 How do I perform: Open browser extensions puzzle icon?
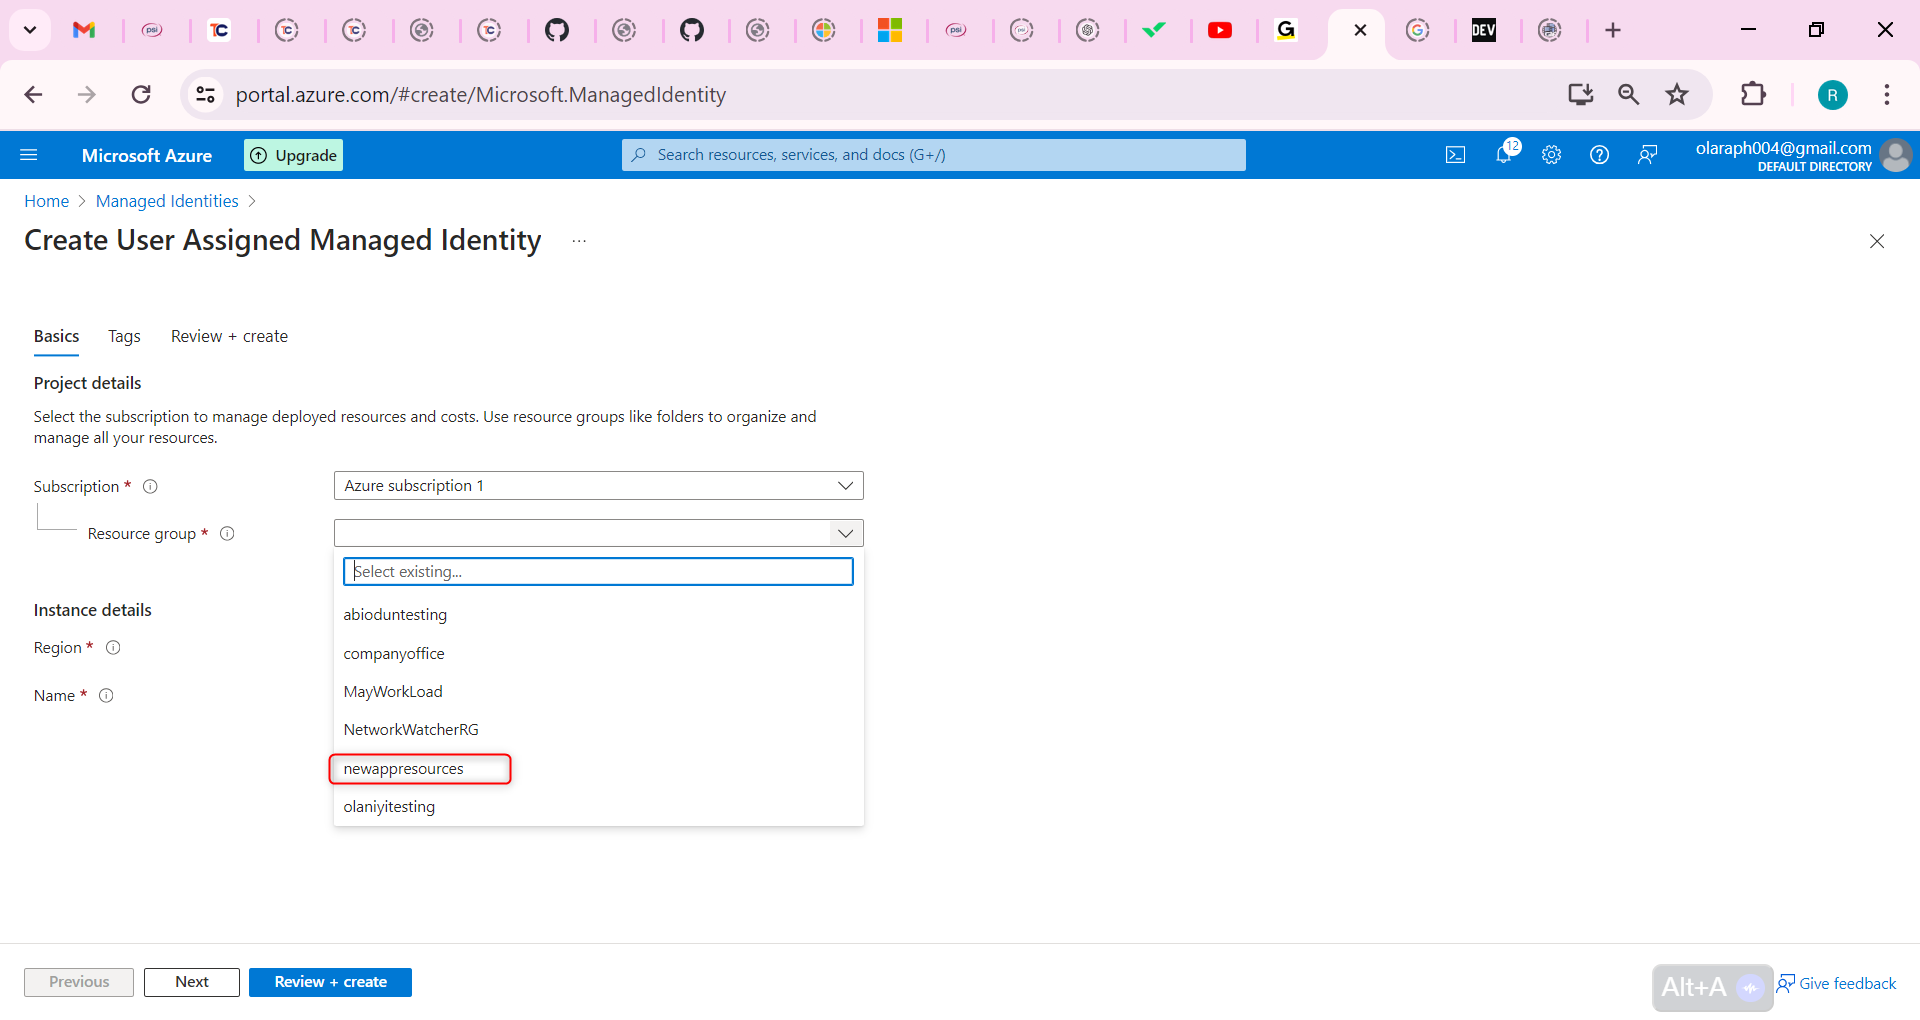1753,94
